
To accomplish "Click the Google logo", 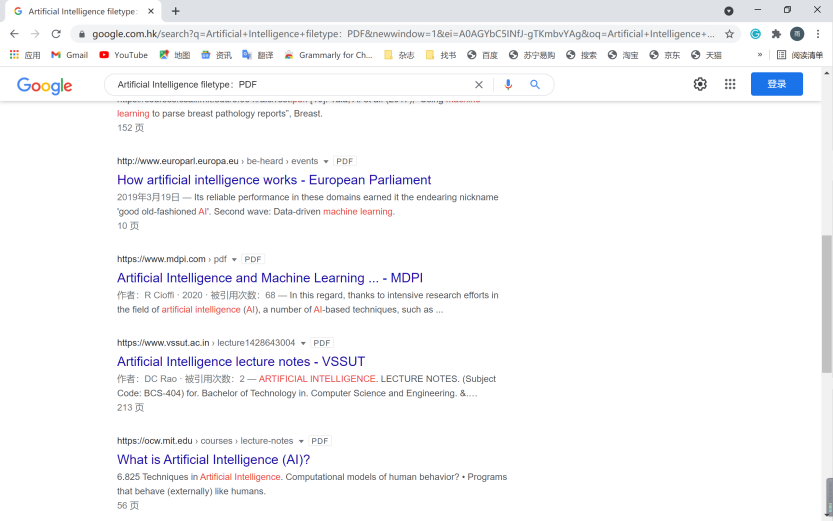I will coord(45,86).
